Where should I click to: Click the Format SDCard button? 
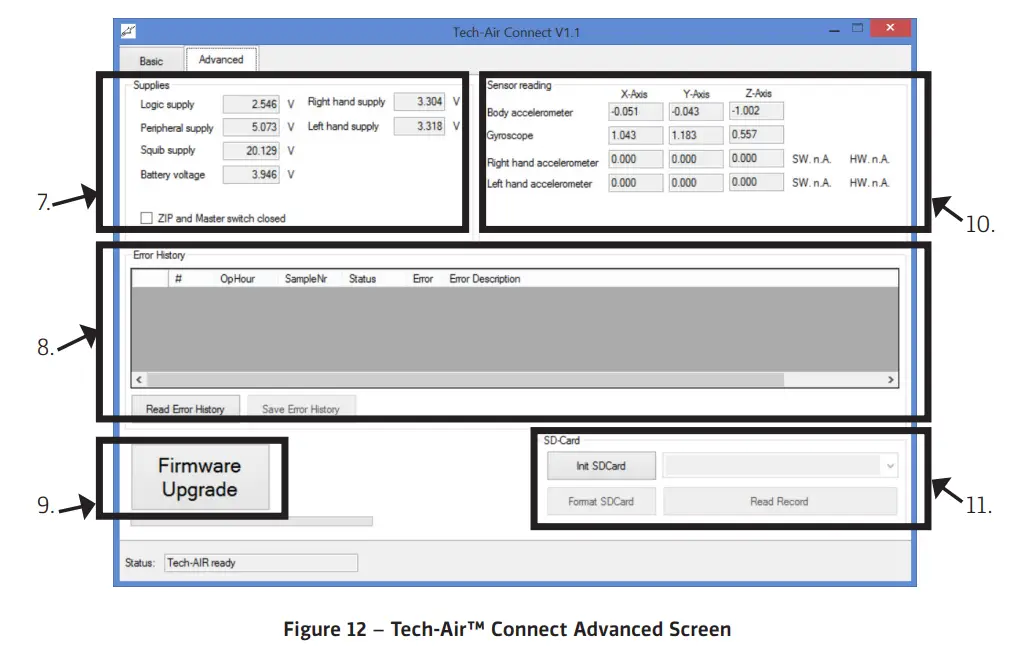tap(600, 501)
